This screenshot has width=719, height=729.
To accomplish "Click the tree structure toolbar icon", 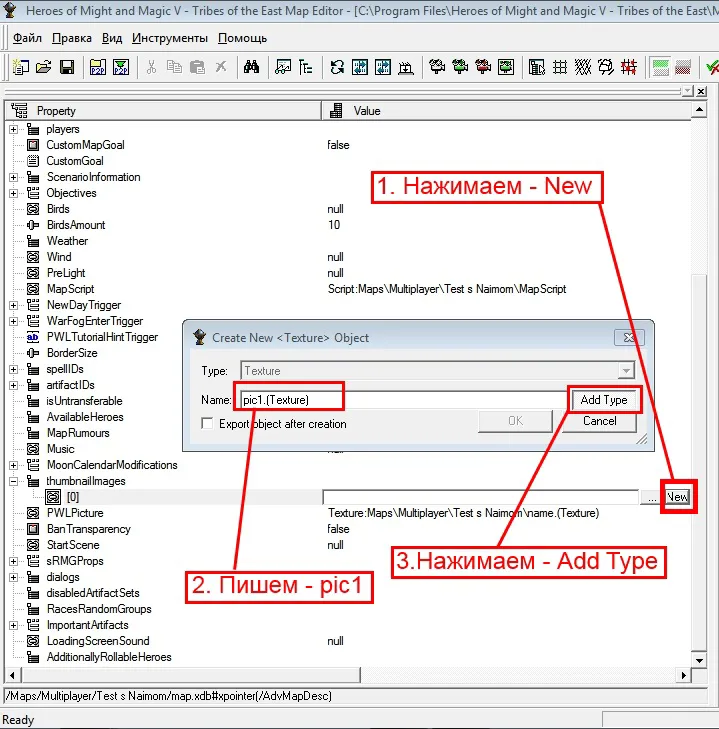I will point(306,67).
